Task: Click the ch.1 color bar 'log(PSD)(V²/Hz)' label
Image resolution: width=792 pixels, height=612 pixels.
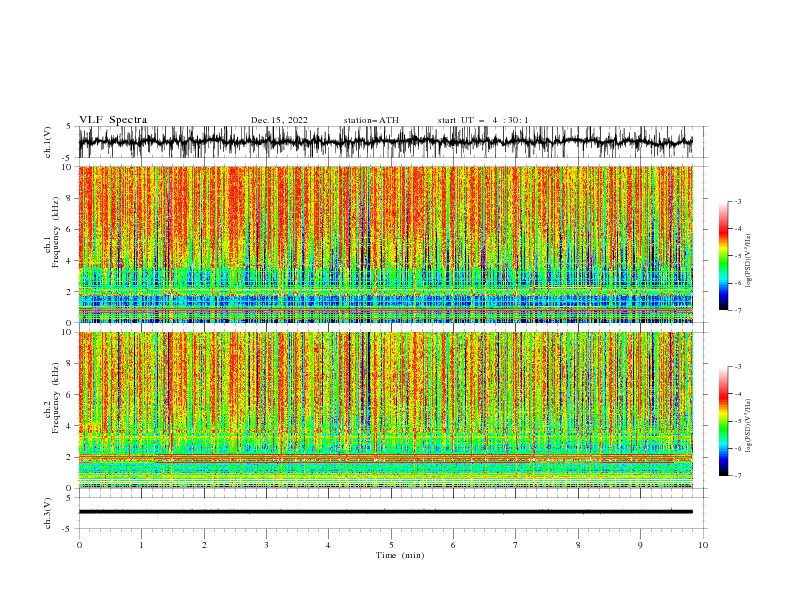Action: 749,261
